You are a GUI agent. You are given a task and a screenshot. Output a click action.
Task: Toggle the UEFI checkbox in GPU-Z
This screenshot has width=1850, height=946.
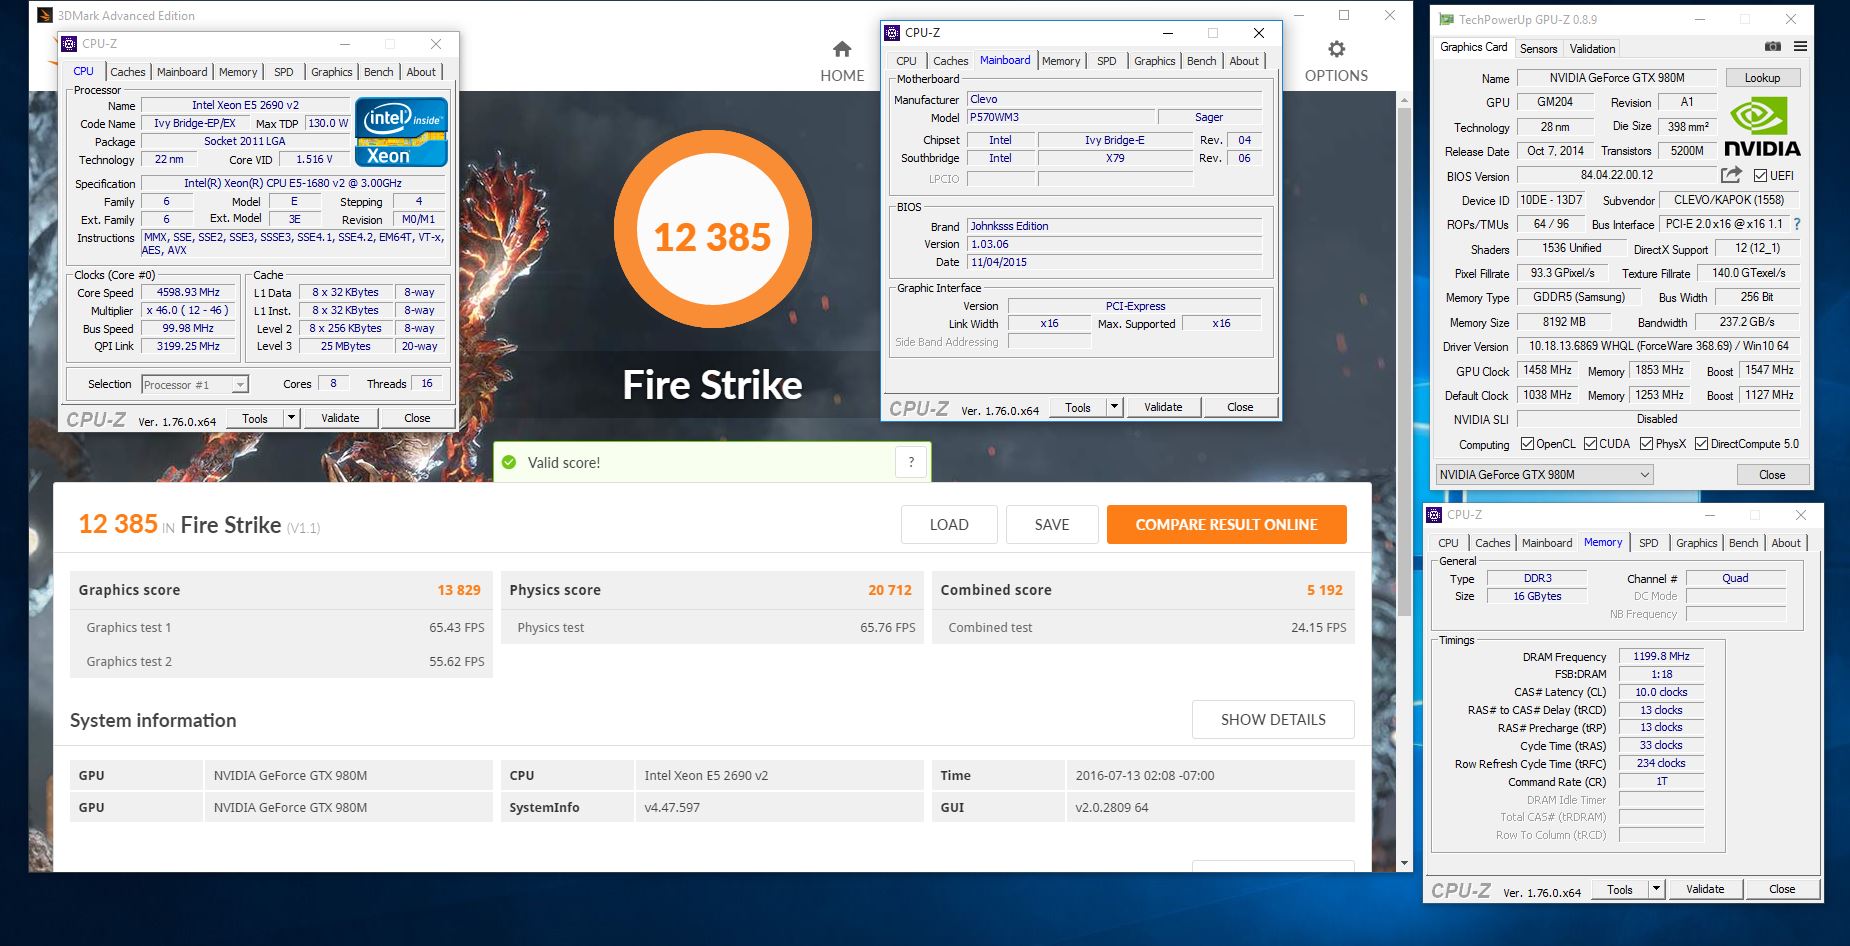coord(1760,175)
